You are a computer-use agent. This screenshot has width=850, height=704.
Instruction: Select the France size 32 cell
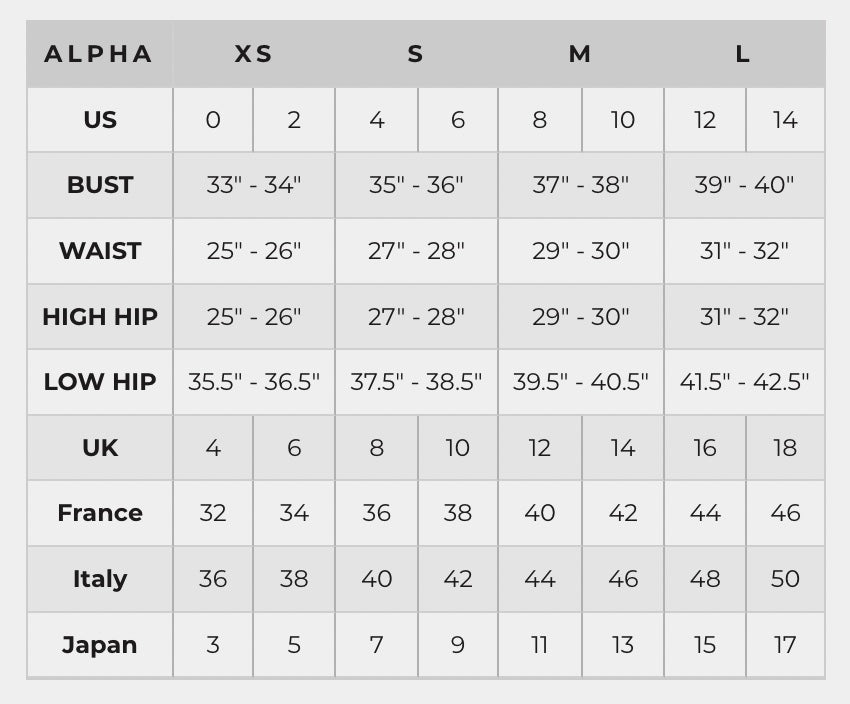click(x=212, y=513)
